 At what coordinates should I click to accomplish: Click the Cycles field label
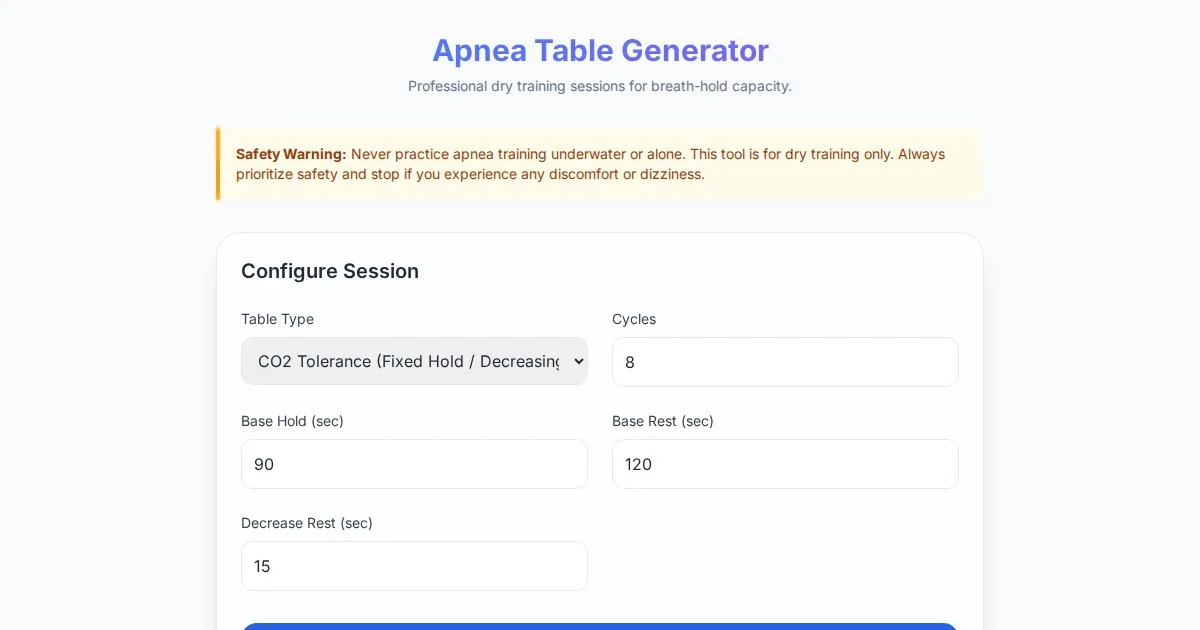coord(634,319)
